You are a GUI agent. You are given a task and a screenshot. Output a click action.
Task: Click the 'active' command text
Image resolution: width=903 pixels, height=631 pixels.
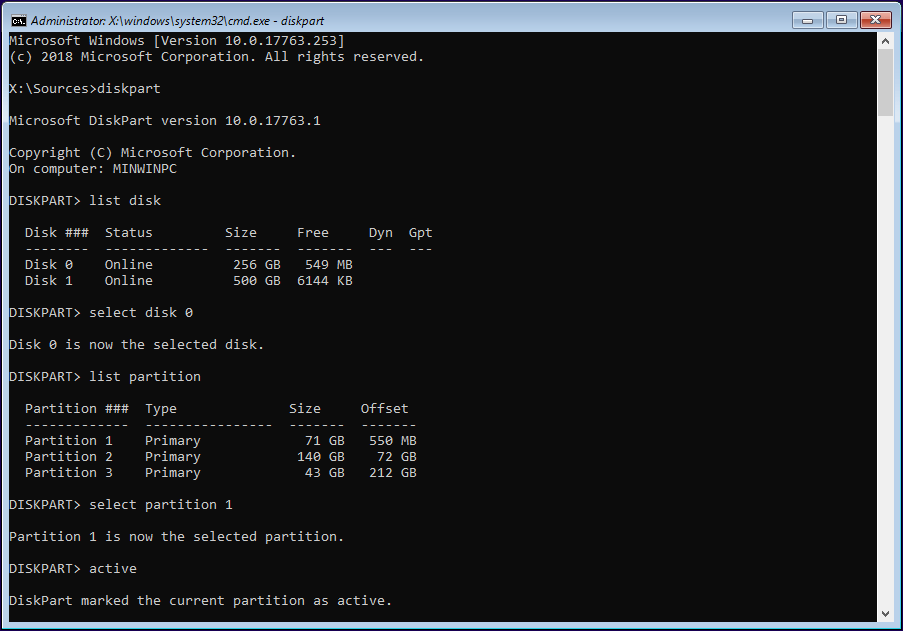click(x=112, y=568)
